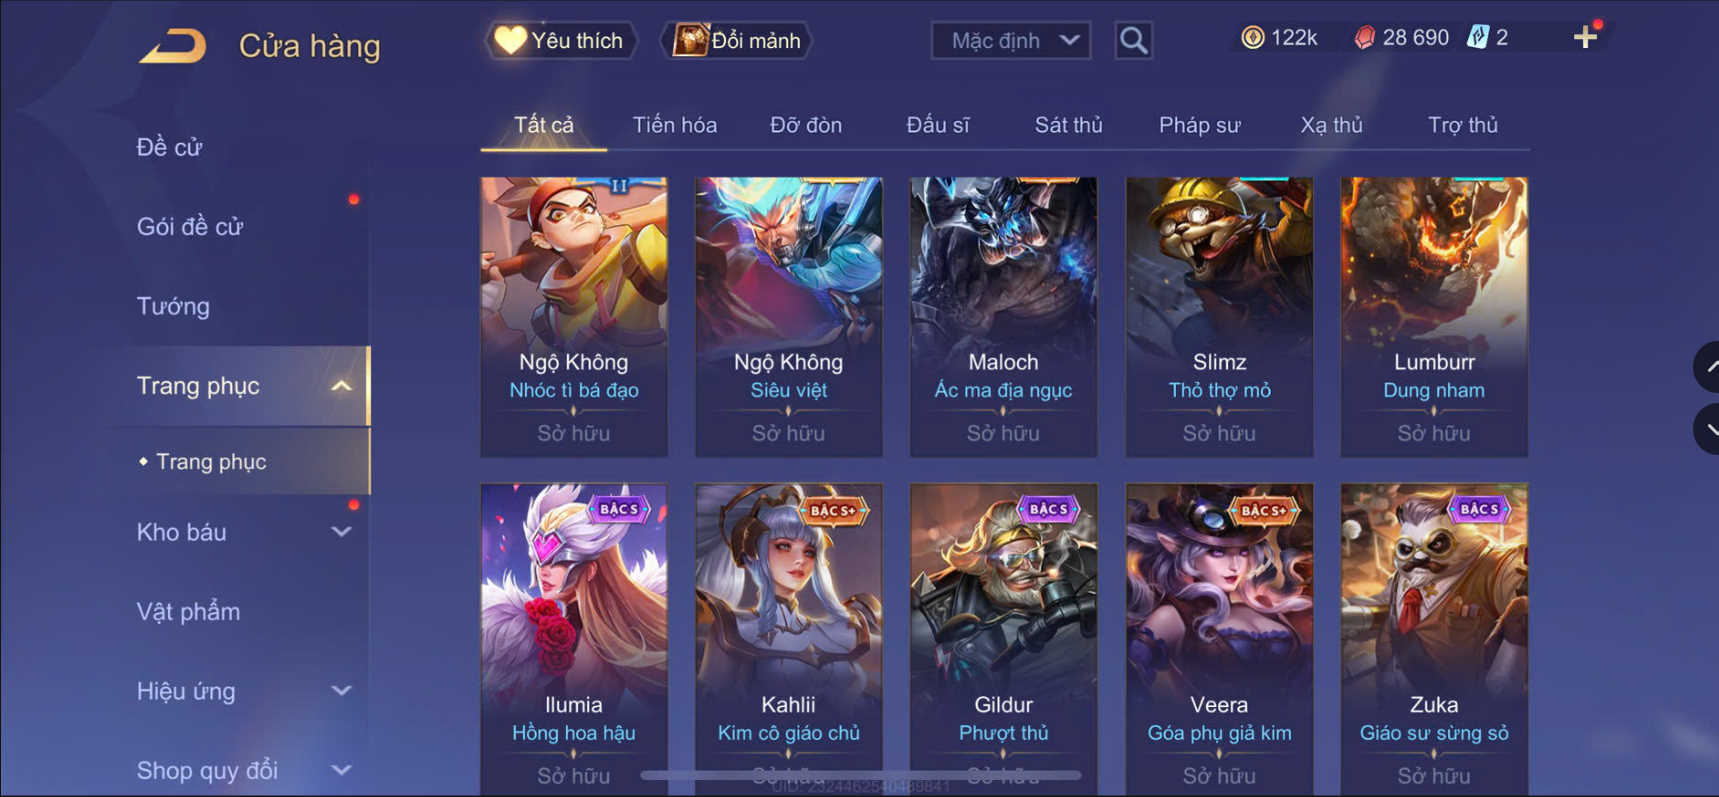Viewport: 1719px width, 797px height.
Task: Click the gold coin balance icon
Action: 1252,38
